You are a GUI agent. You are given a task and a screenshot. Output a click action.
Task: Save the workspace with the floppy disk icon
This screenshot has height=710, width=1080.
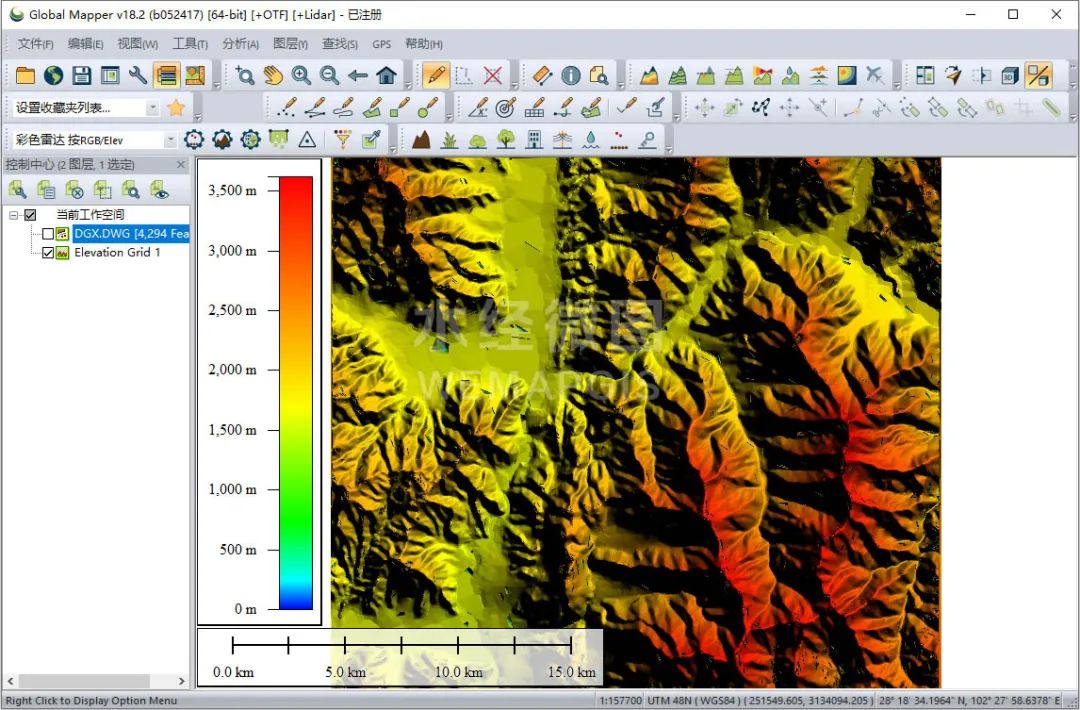(81, 75)
